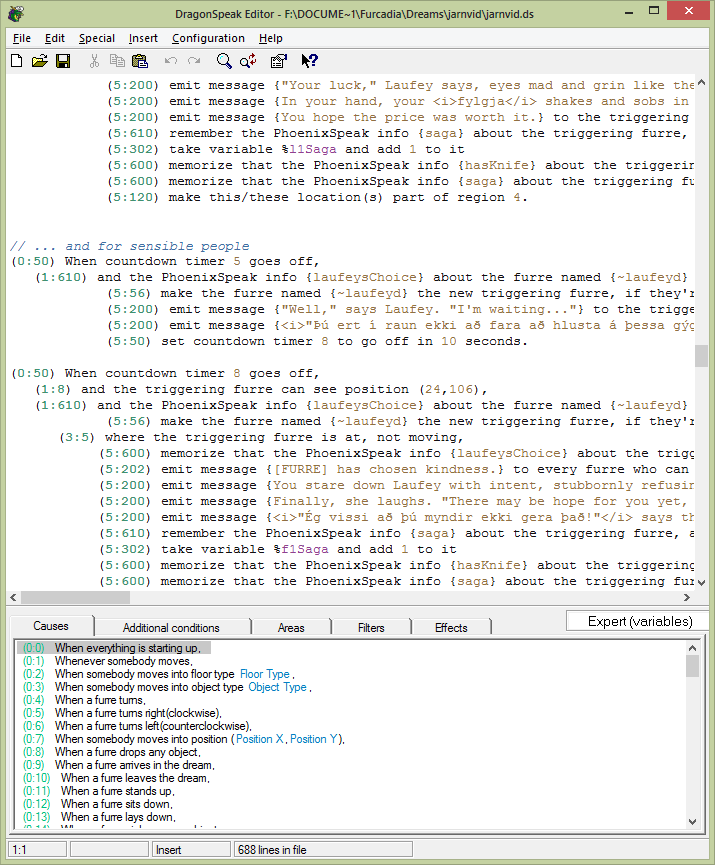715x865 pixels.
Task: Click the horizontal scrollbar thumb
Action: pyautogui.click(x=75, y=597)
